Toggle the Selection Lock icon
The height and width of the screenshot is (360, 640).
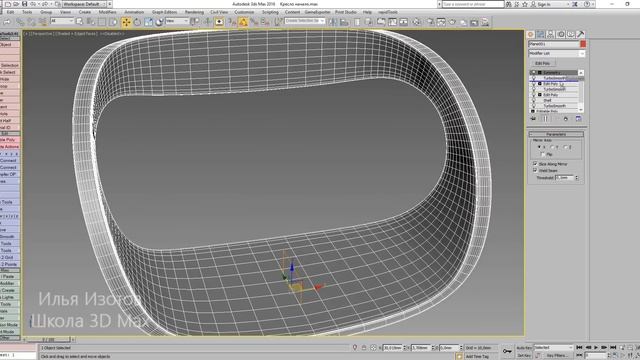pyautogui.click(x=364, y=347)
